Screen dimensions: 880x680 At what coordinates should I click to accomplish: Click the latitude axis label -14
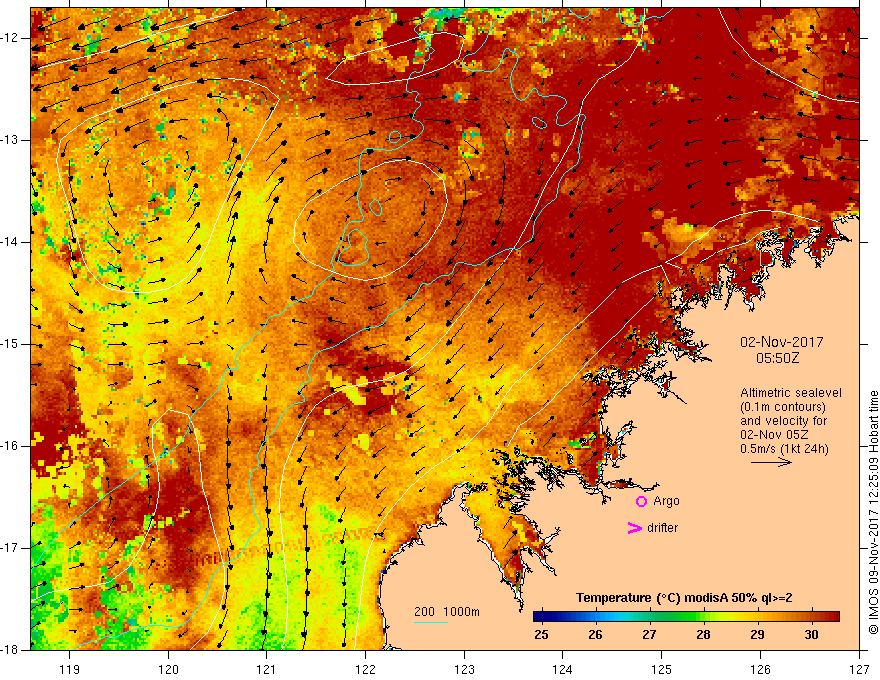pyautogui.click(x=10, y=242)
